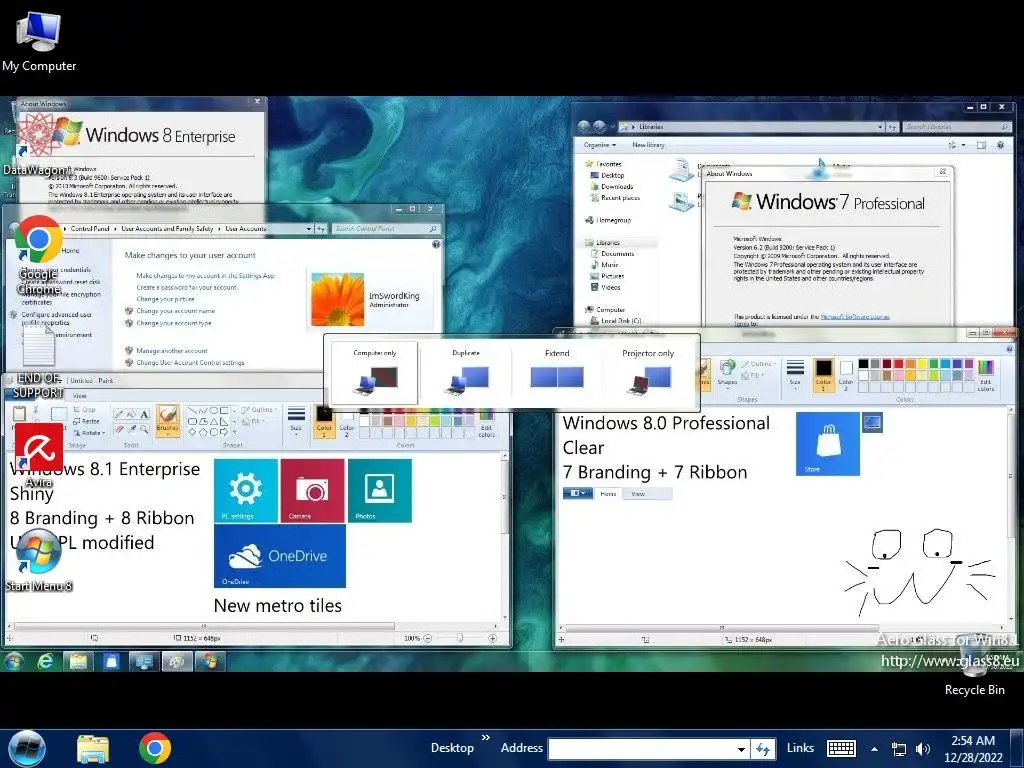Open the Start Menu 8 desktop shortcut
Screen dimensions: 1024x768
(39, 560)
